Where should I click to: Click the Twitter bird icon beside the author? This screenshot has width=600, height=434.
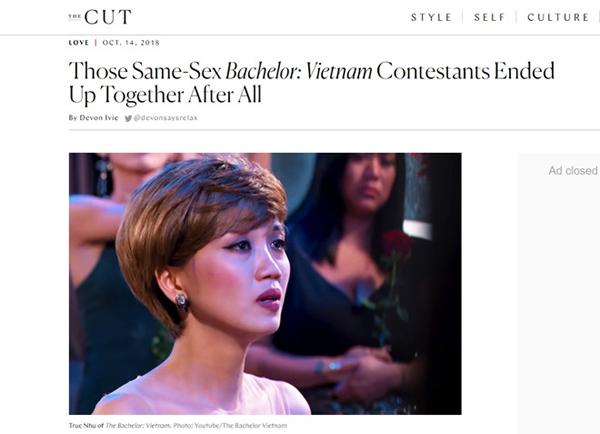tap(128, 118)
